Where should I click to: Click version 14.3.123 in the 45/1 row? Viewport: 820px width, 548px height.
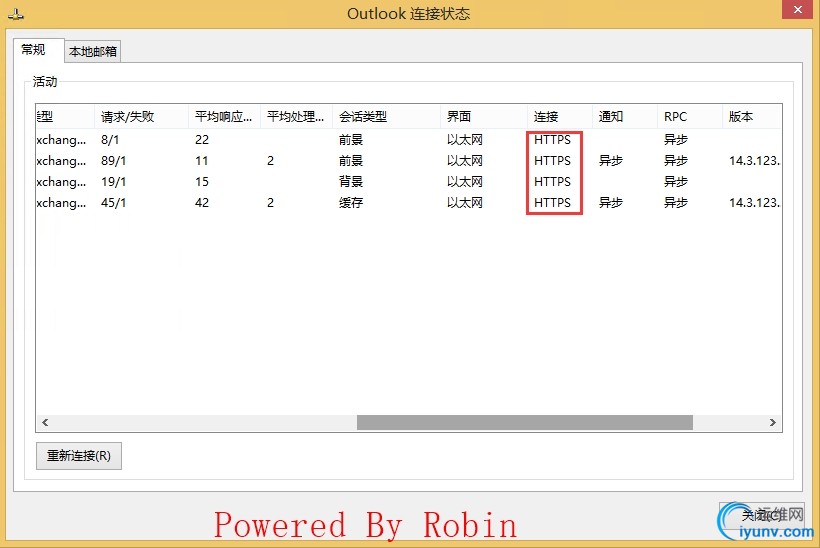click(754, 202)
